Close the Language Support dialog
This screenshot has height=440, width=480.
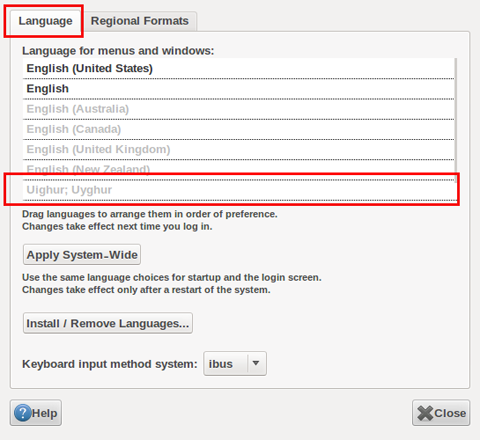[x=441, y=413]
